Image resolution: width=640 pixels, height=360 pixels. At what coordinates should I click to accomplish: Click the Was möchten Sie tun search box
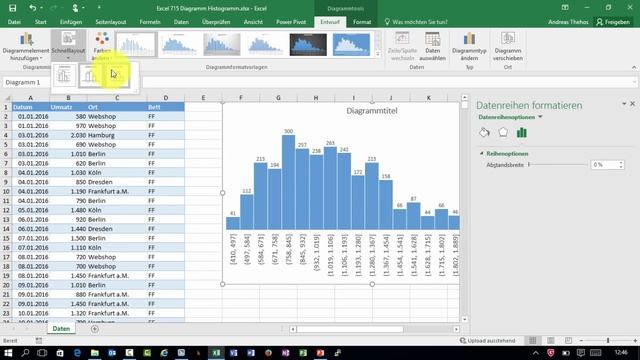point(416,22)
